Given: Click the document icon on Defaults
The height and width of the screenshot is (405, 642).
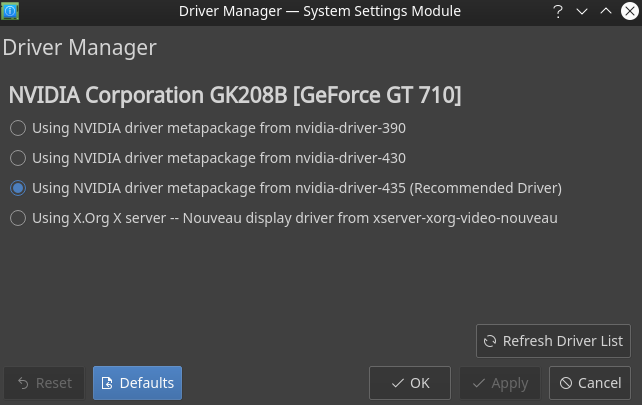Looking at the screenshot, I should pyautogui.click(x=106, y=383).
